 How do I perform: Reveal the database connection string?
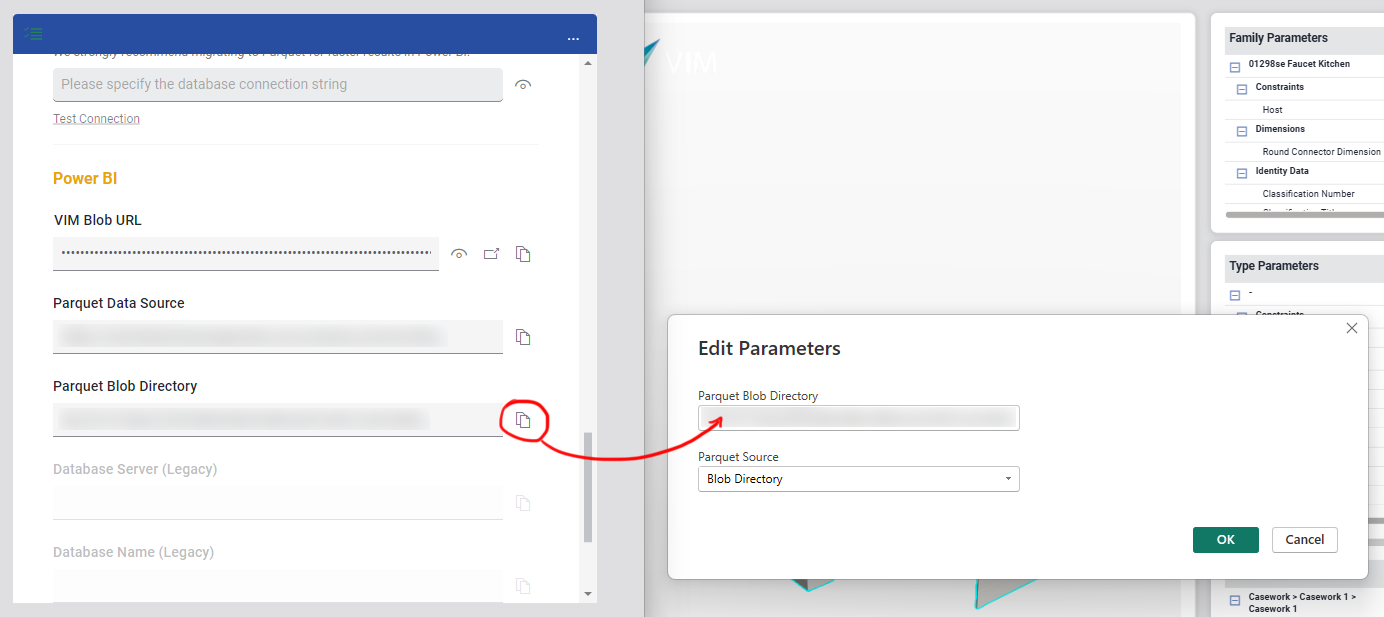click(522, 85)
